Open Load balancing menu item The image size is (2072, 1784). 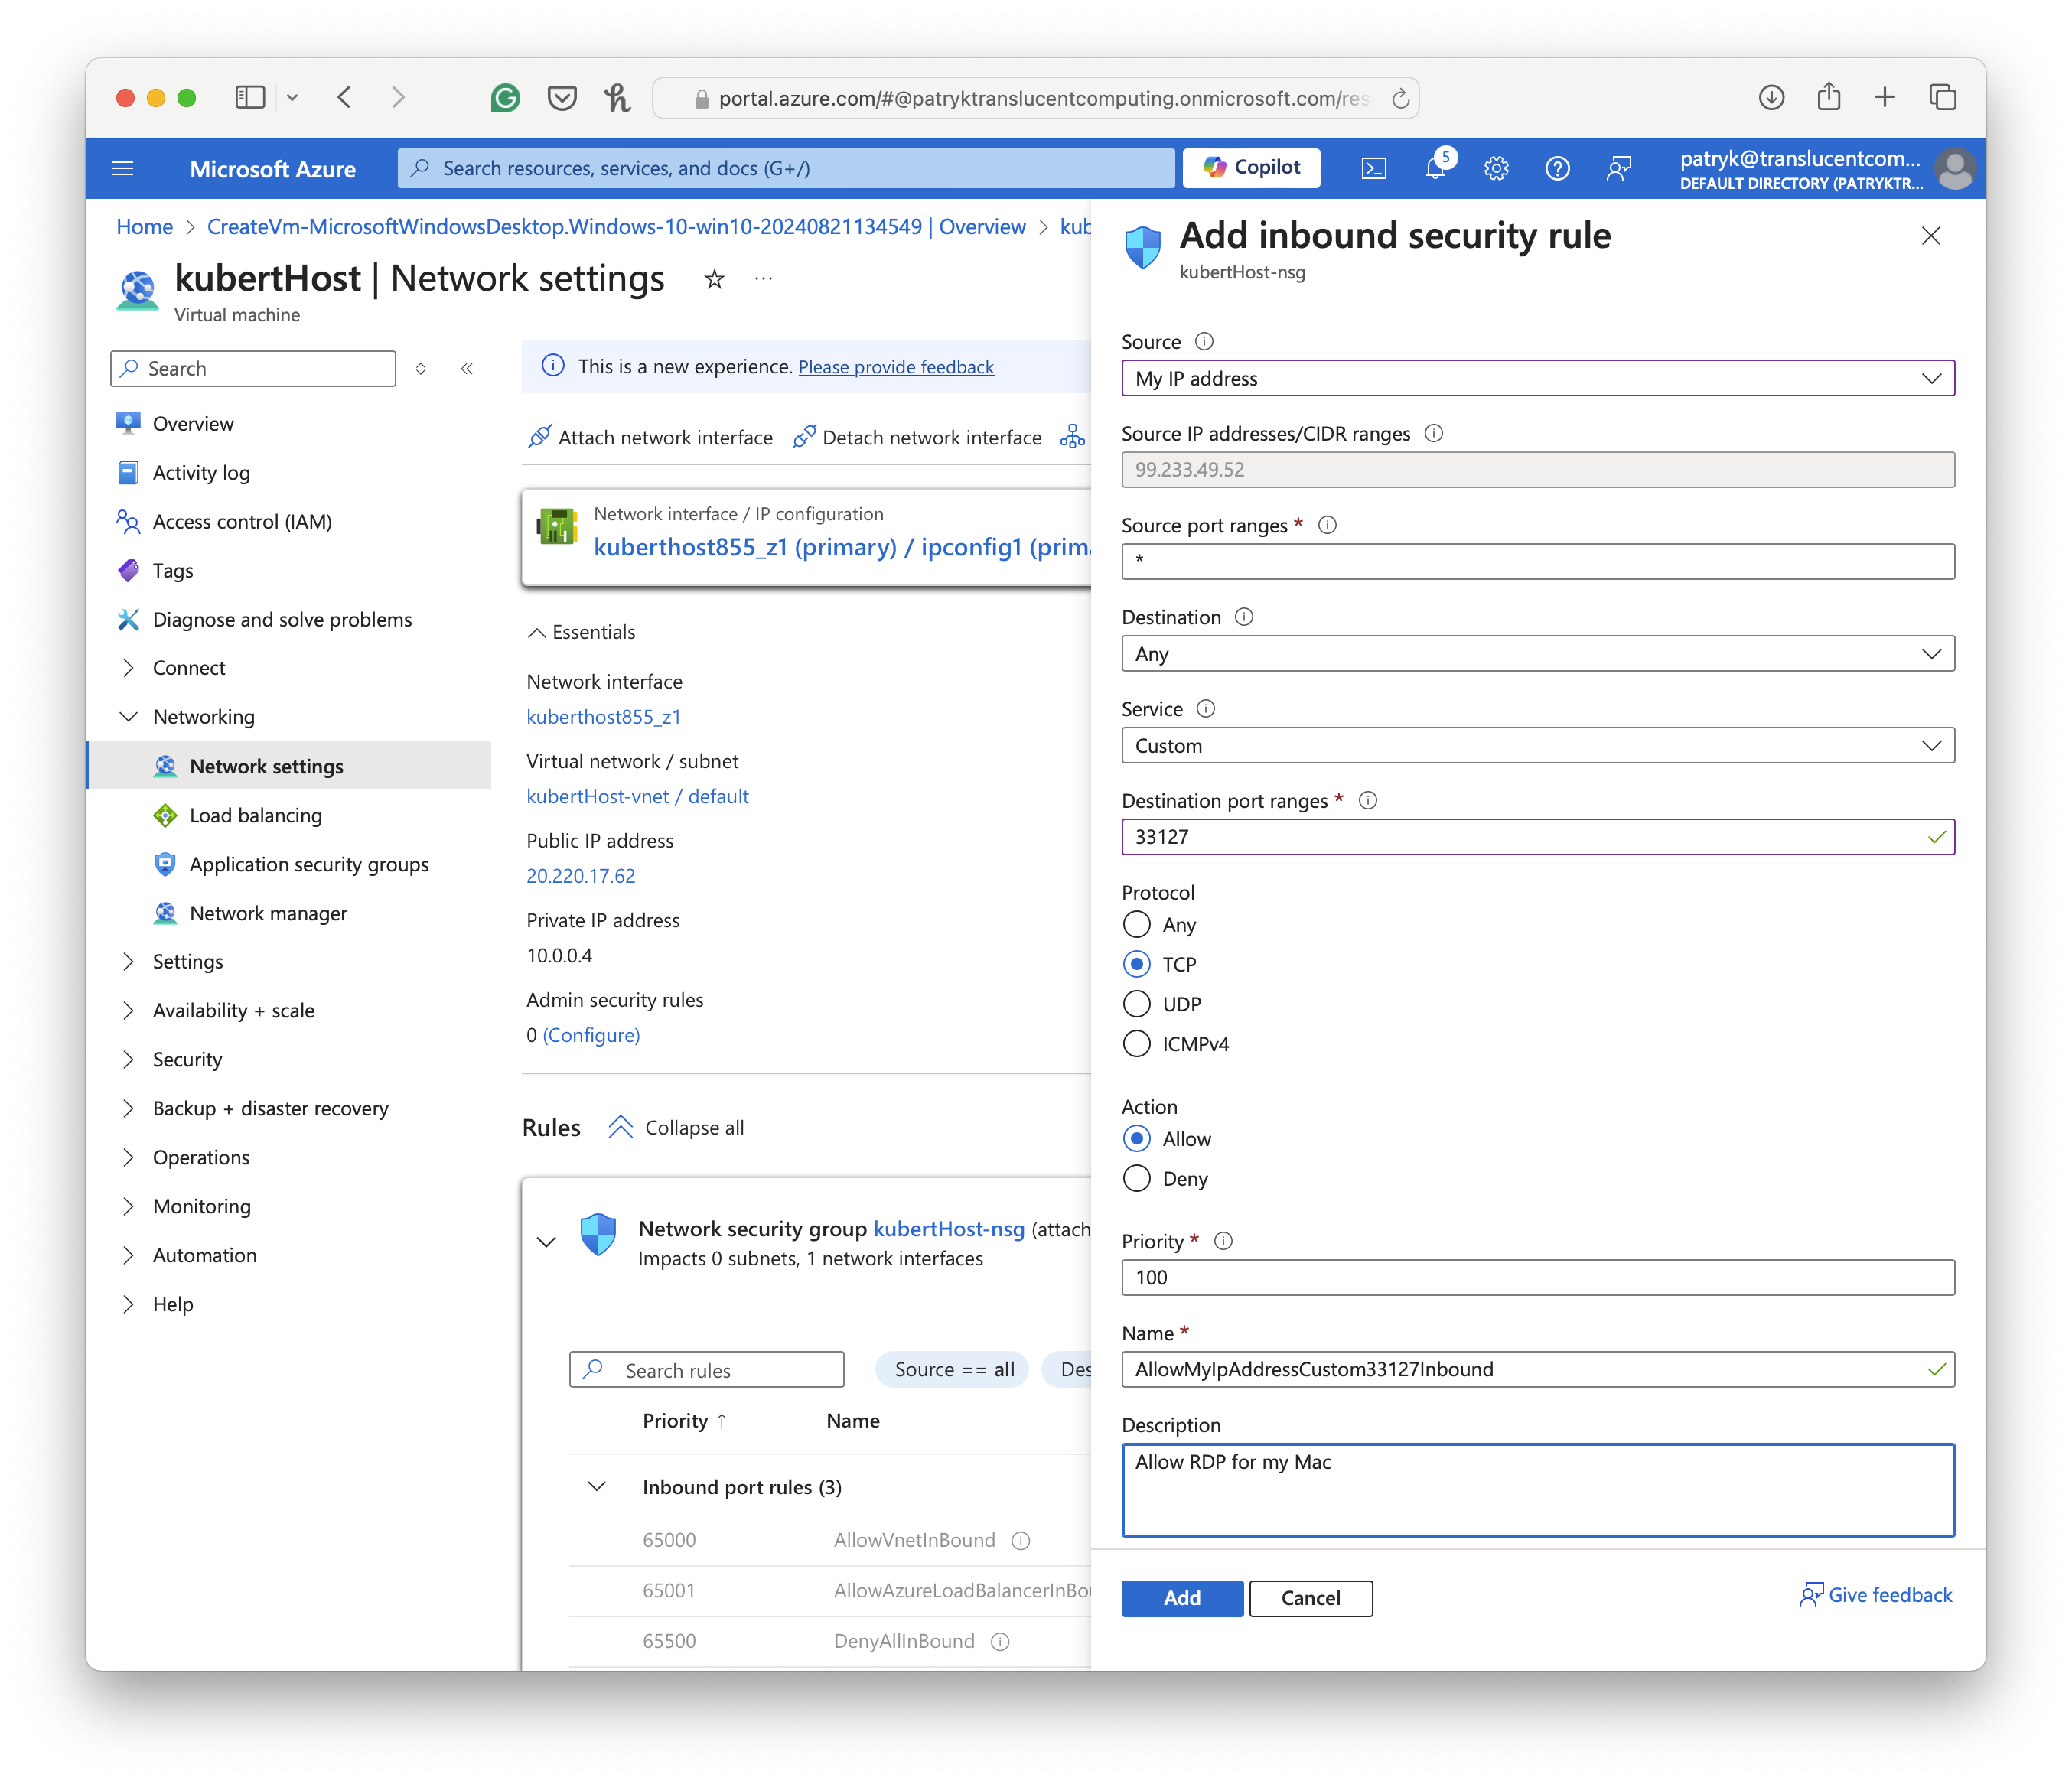click(256, 816)
